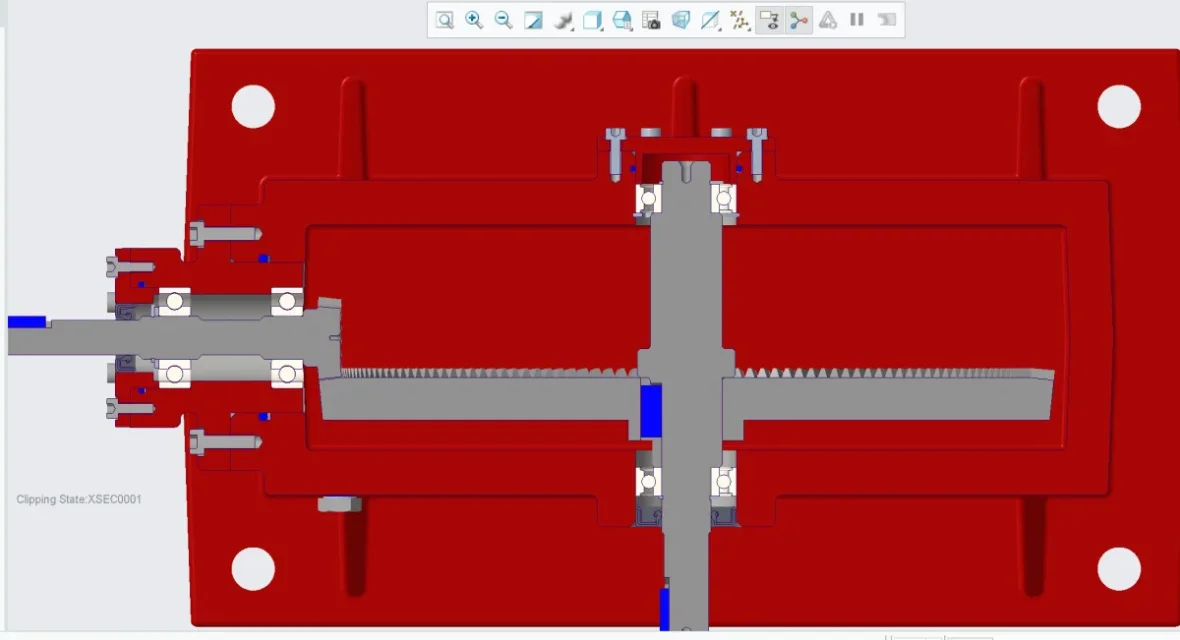The height and width of the screenshot is (640, 1180).
Task: Zoom in using the magnifier plus icon
Action: pyautogui.click(x=474, y=20)
